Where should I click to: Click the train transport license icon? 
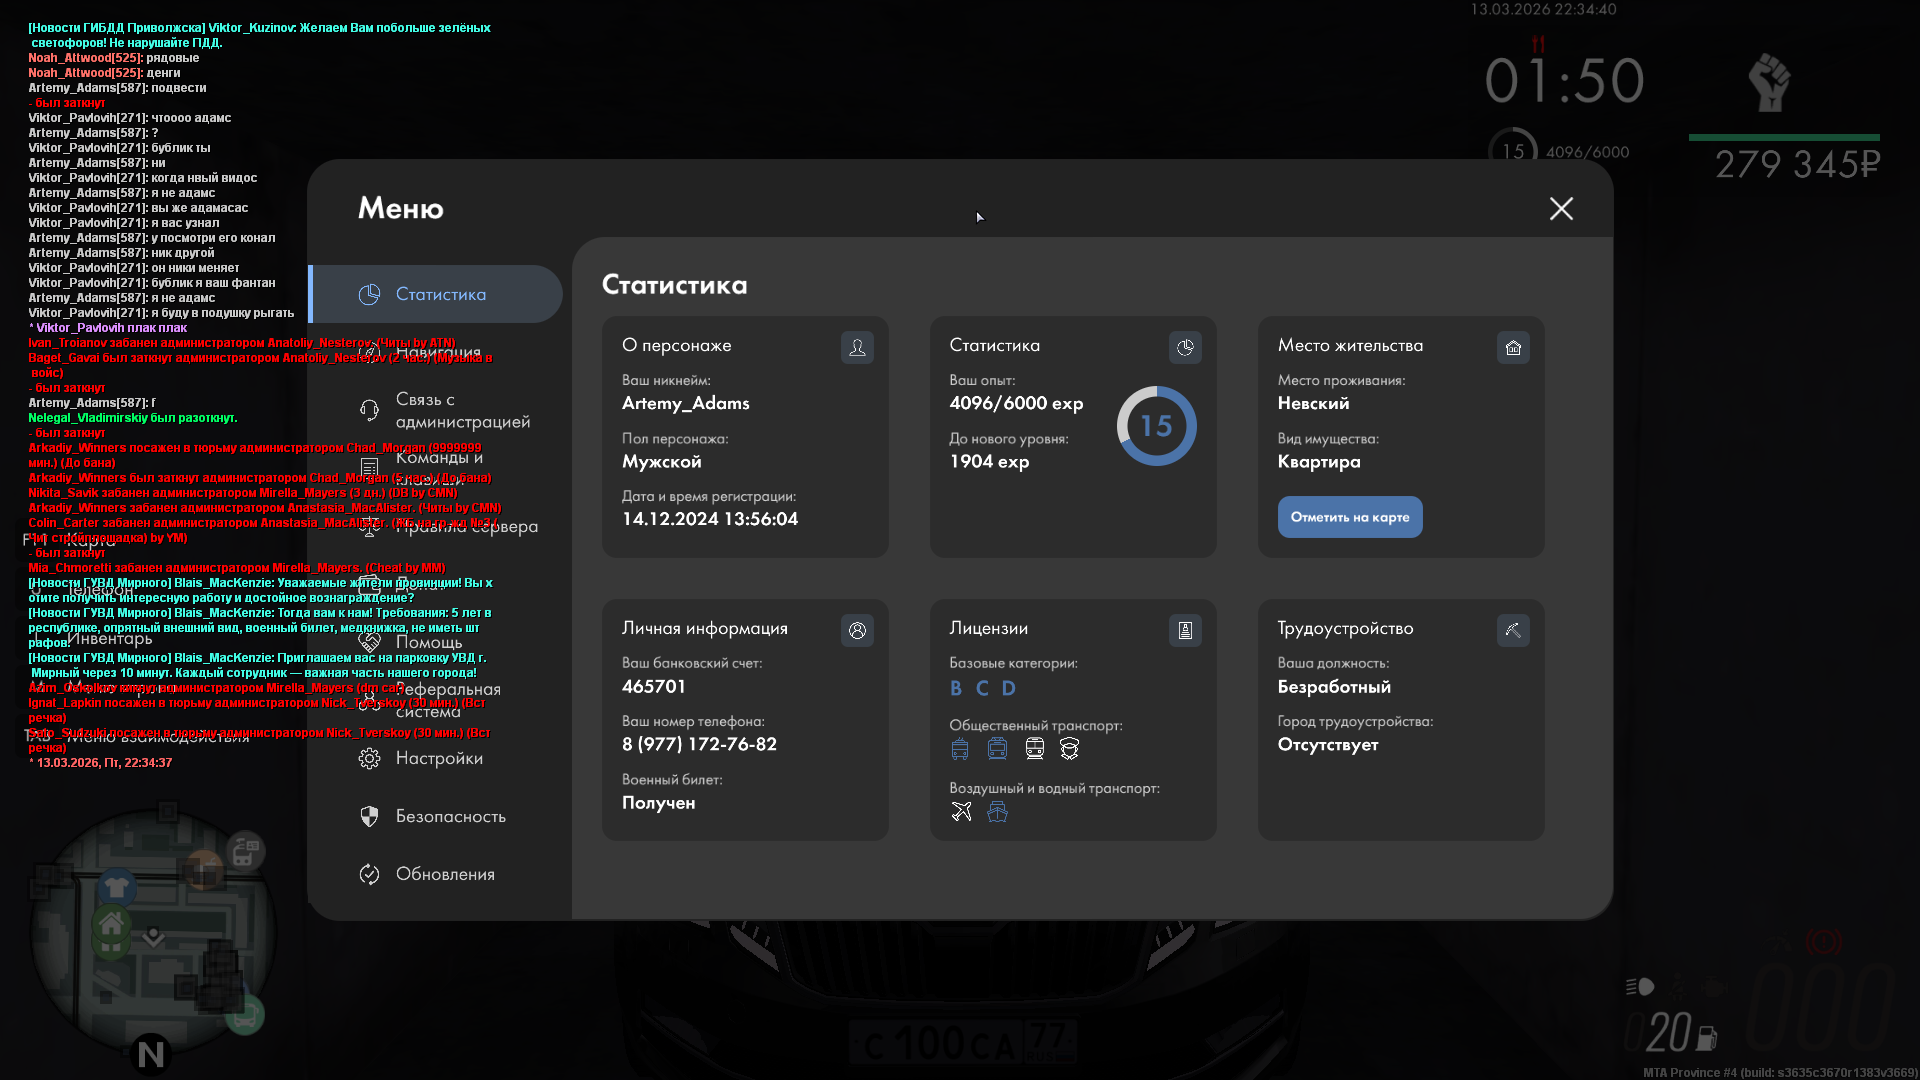(x=1034, y=749)
